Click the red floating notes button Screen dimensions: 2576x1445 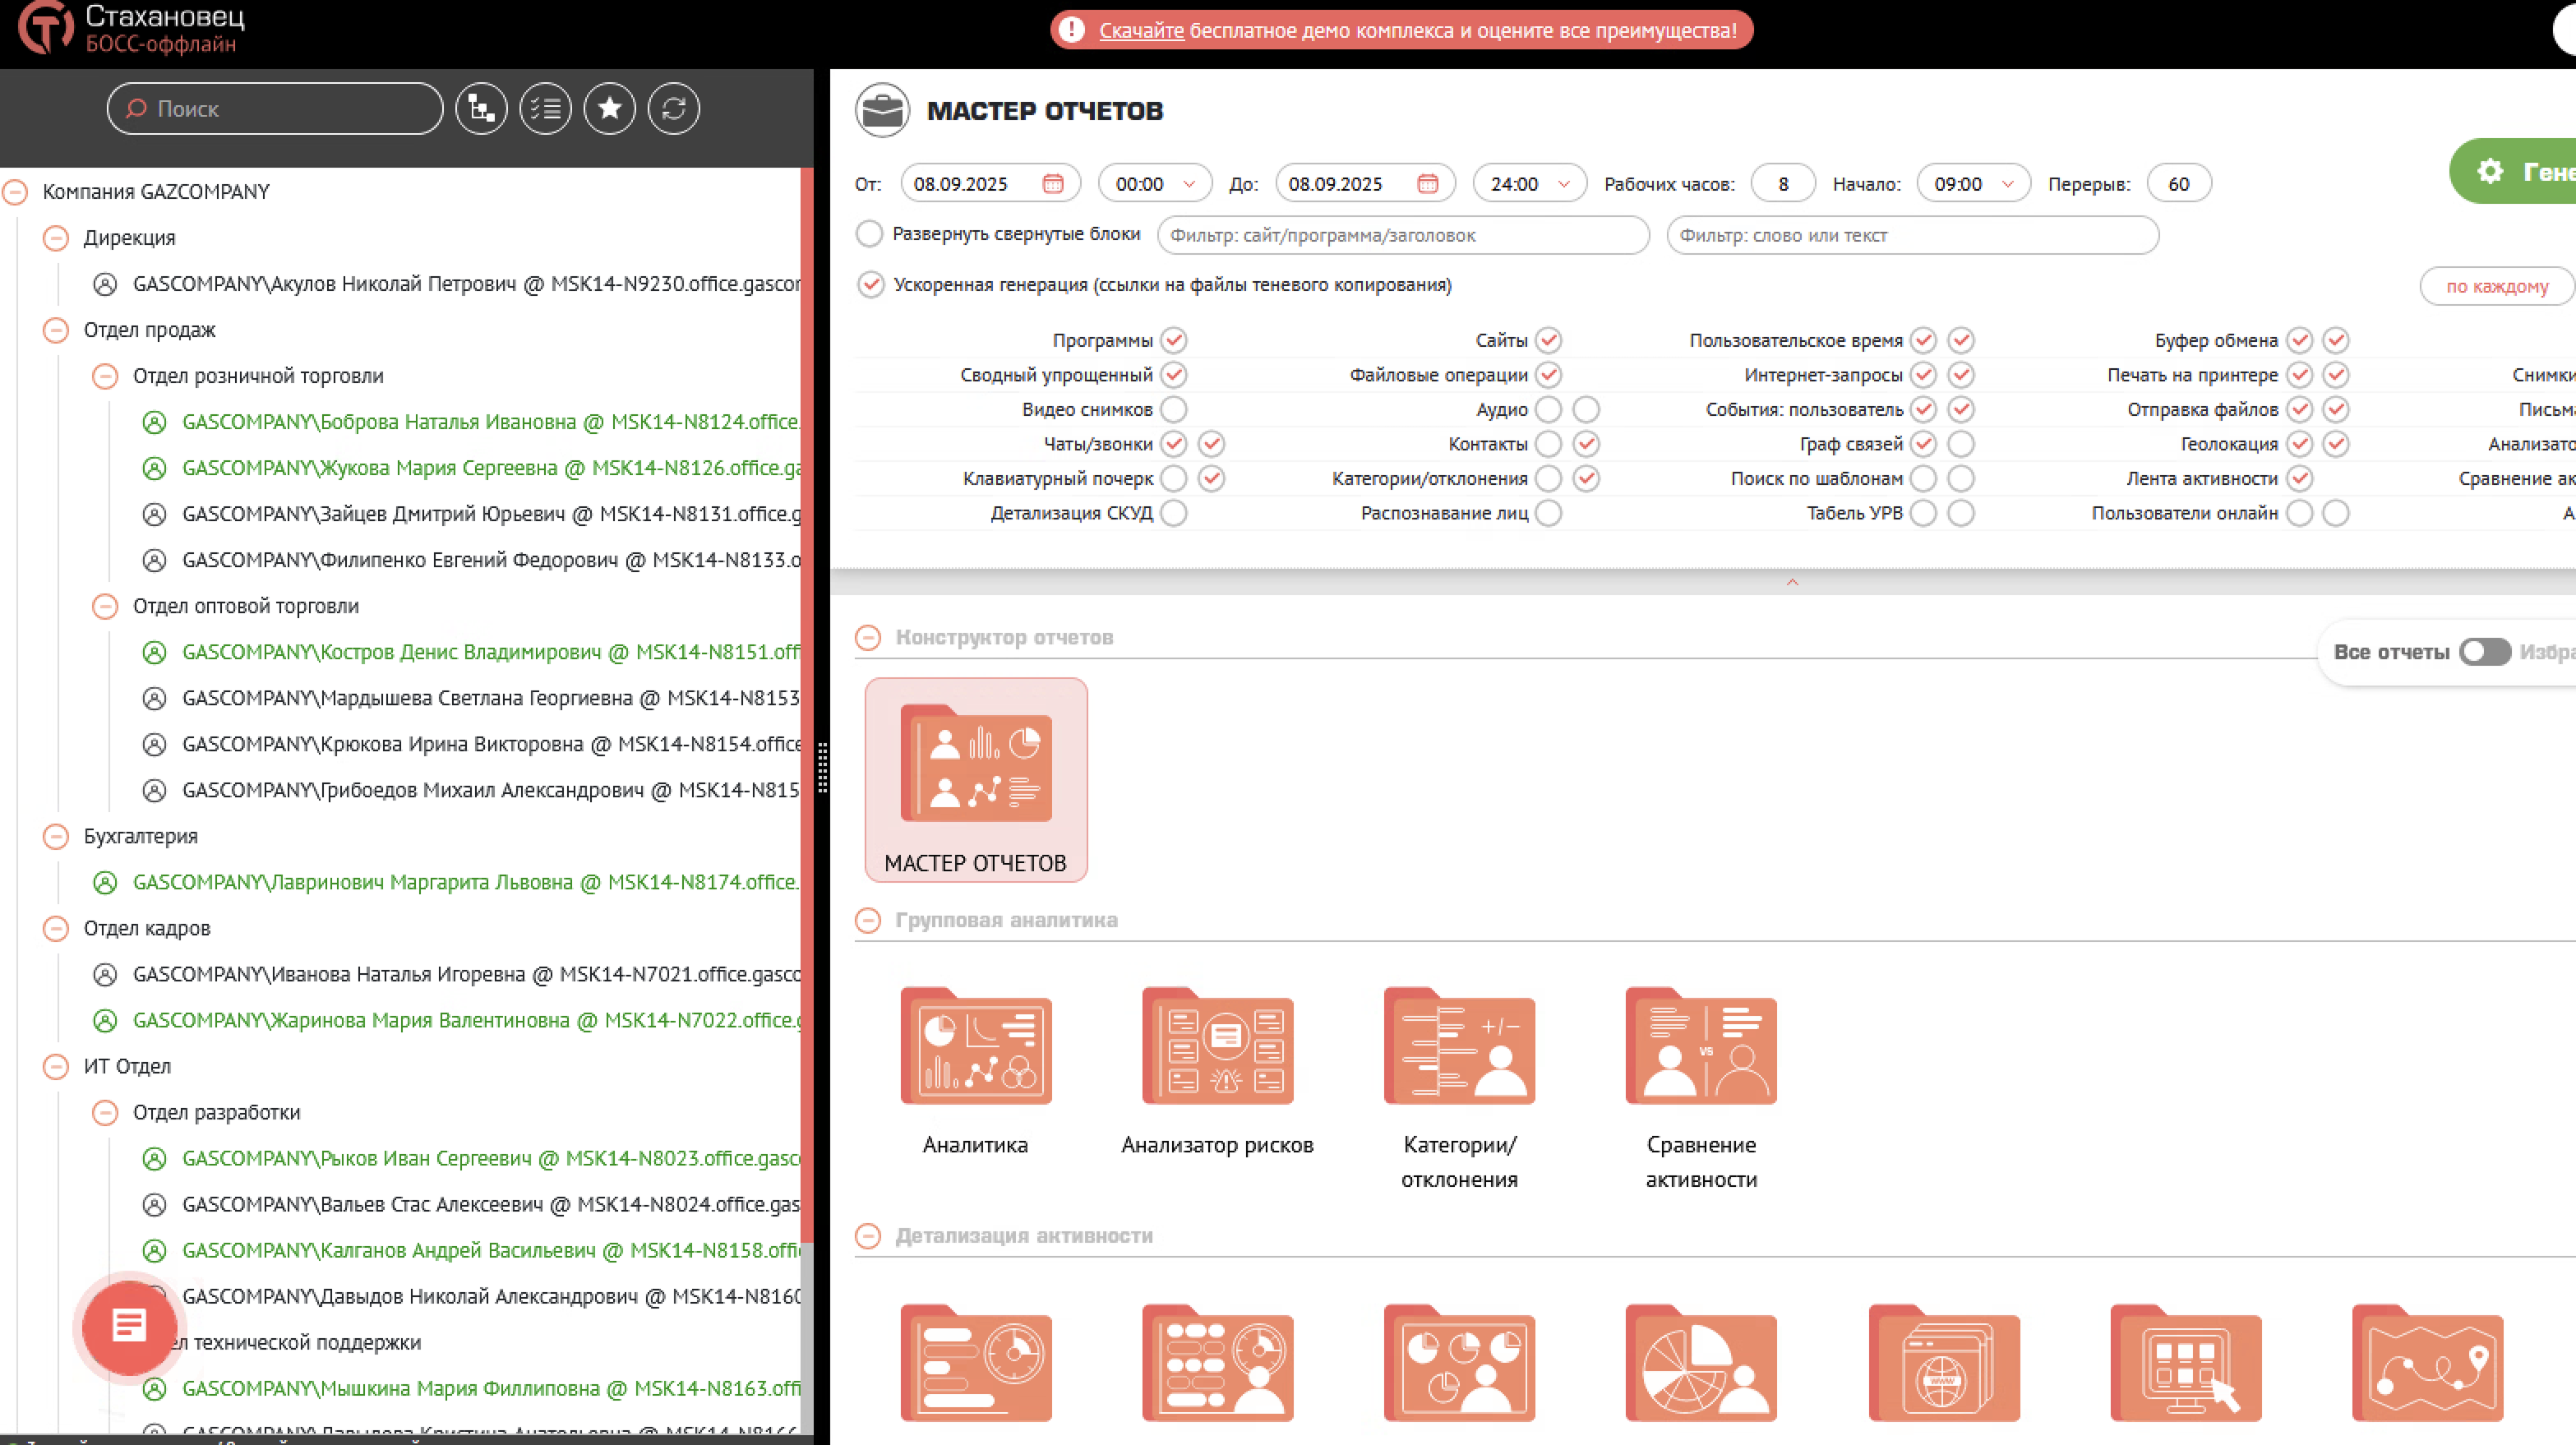click(129, 1326)
